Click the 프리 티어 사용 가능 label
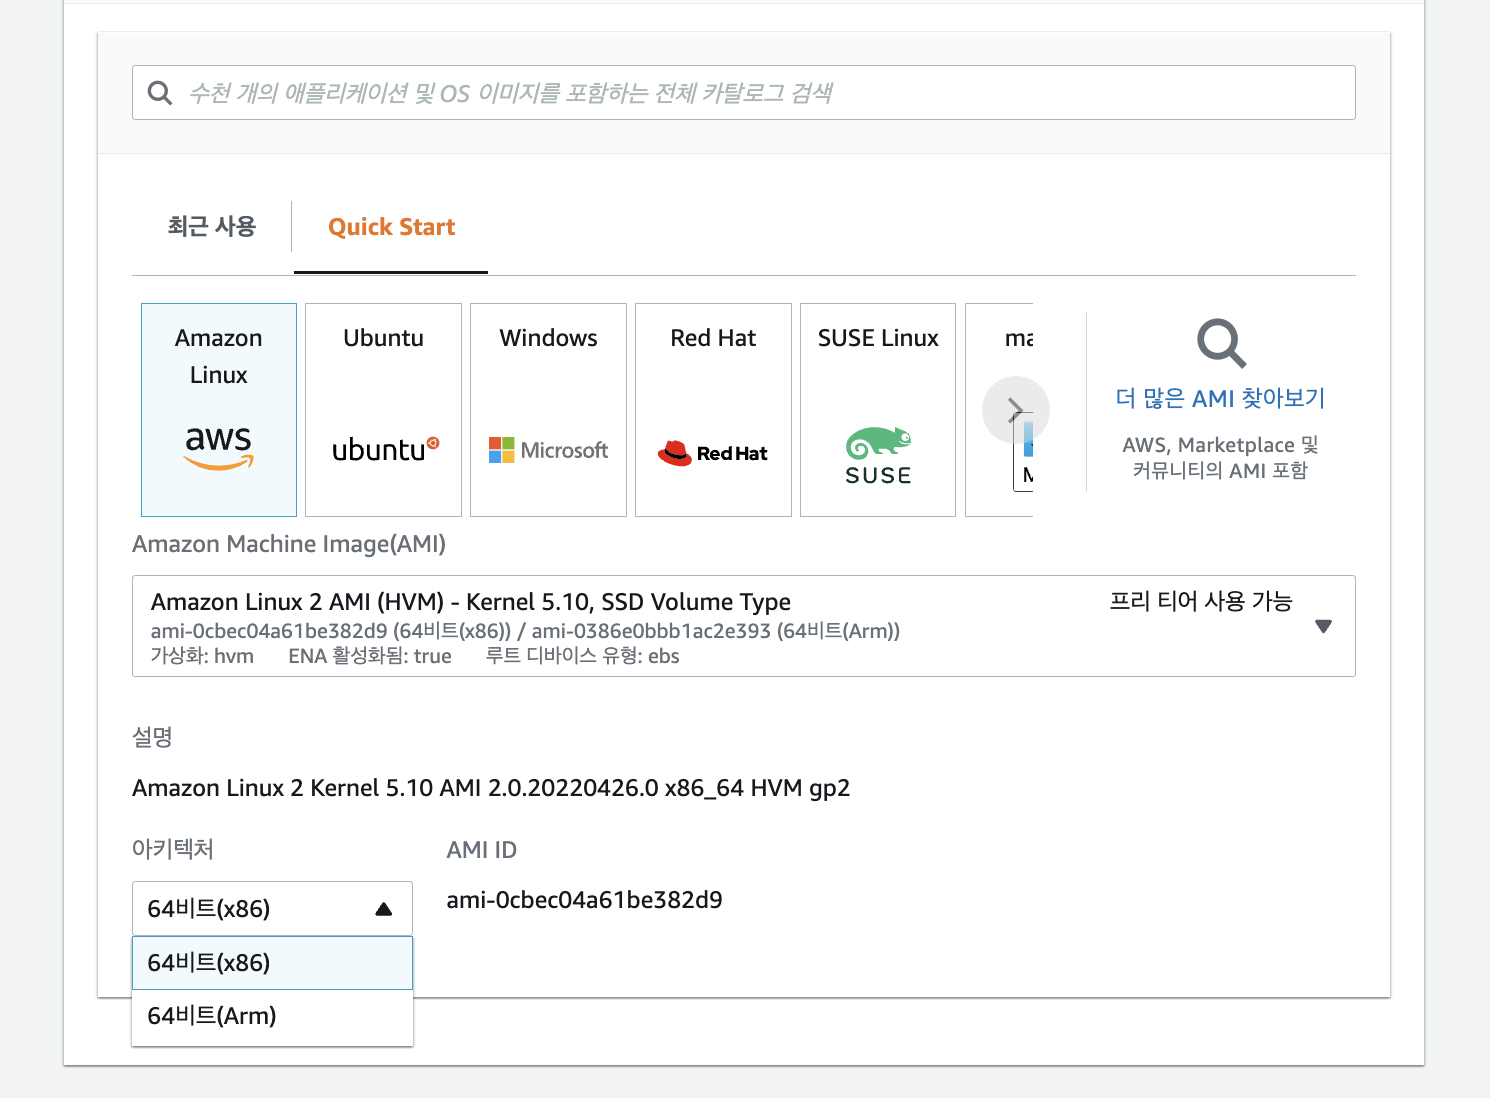Screen dimensions: 1490x1098 point(1200,601)
